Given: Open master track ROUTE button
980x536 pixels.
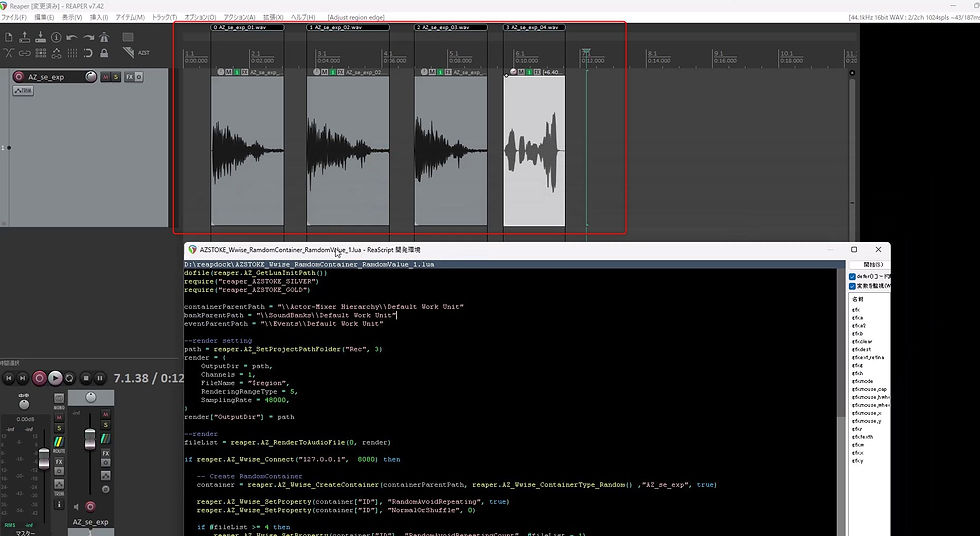Looking at the screenshot, I should tap(59, 444).
